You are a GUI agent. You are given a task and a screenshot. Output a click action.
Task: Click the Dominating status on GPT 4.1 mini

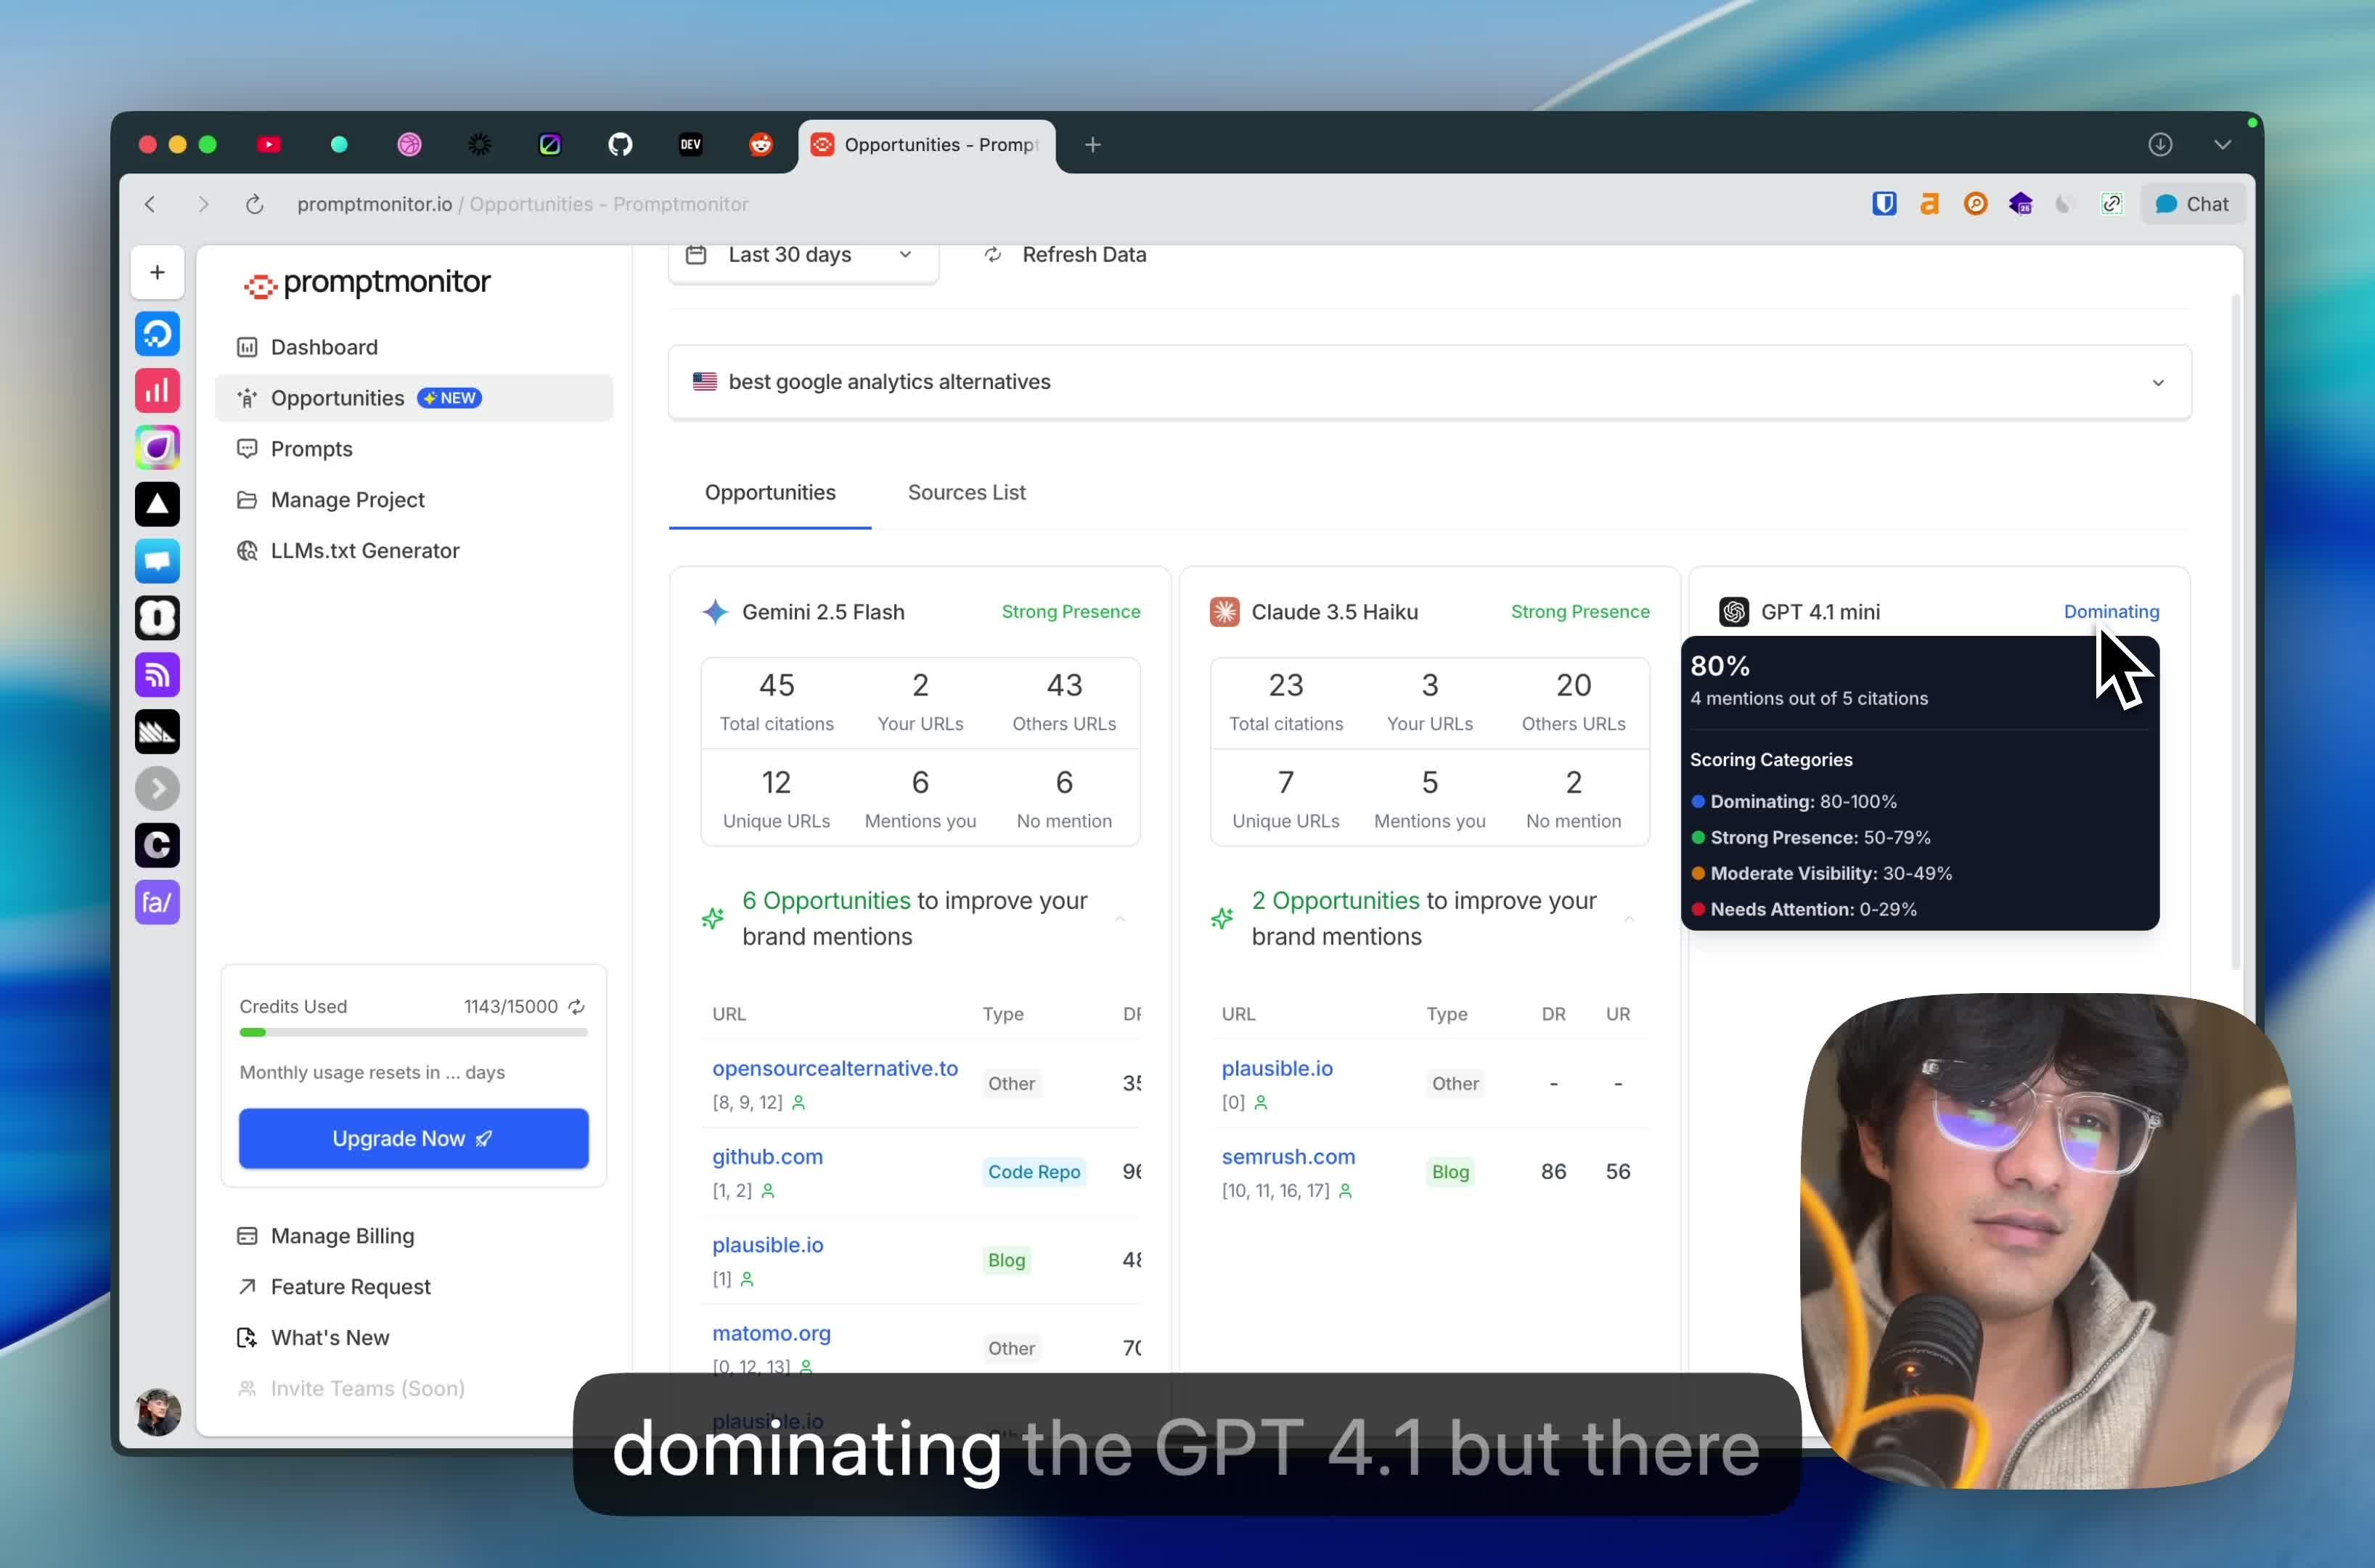pyautogui.click(x=2111, y=612)
